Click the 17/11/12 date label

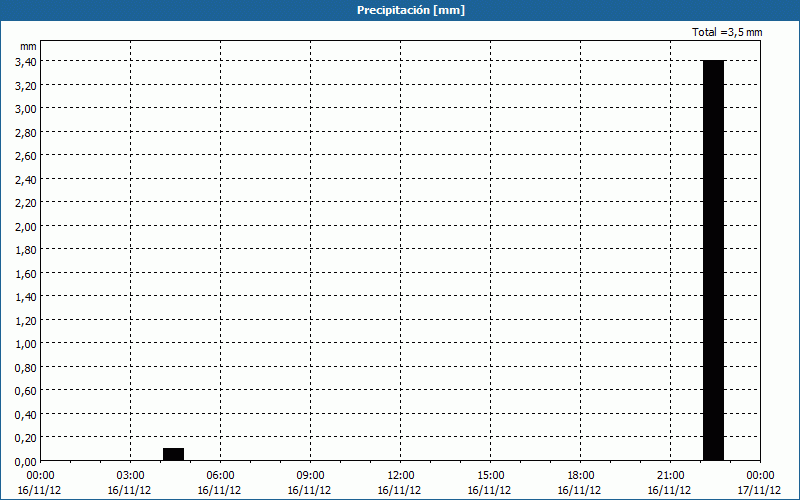[x=759, y=490]
